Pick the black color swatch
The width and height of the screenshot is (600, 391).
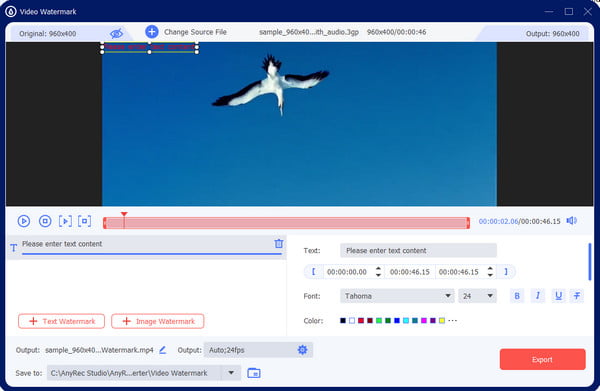click(343, 321)
